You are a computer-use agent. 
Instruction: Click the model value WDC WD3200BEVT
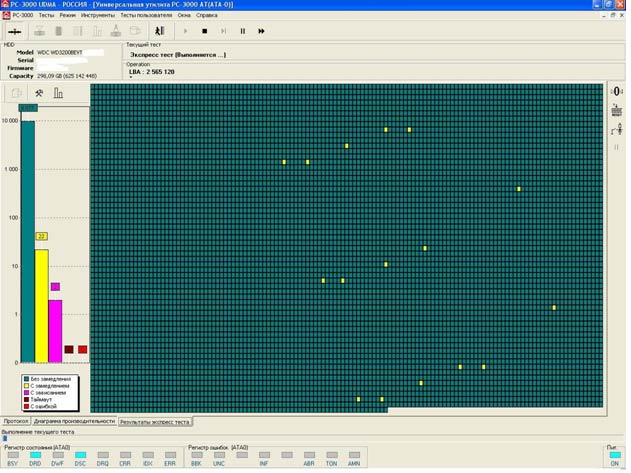coord(60,53)
